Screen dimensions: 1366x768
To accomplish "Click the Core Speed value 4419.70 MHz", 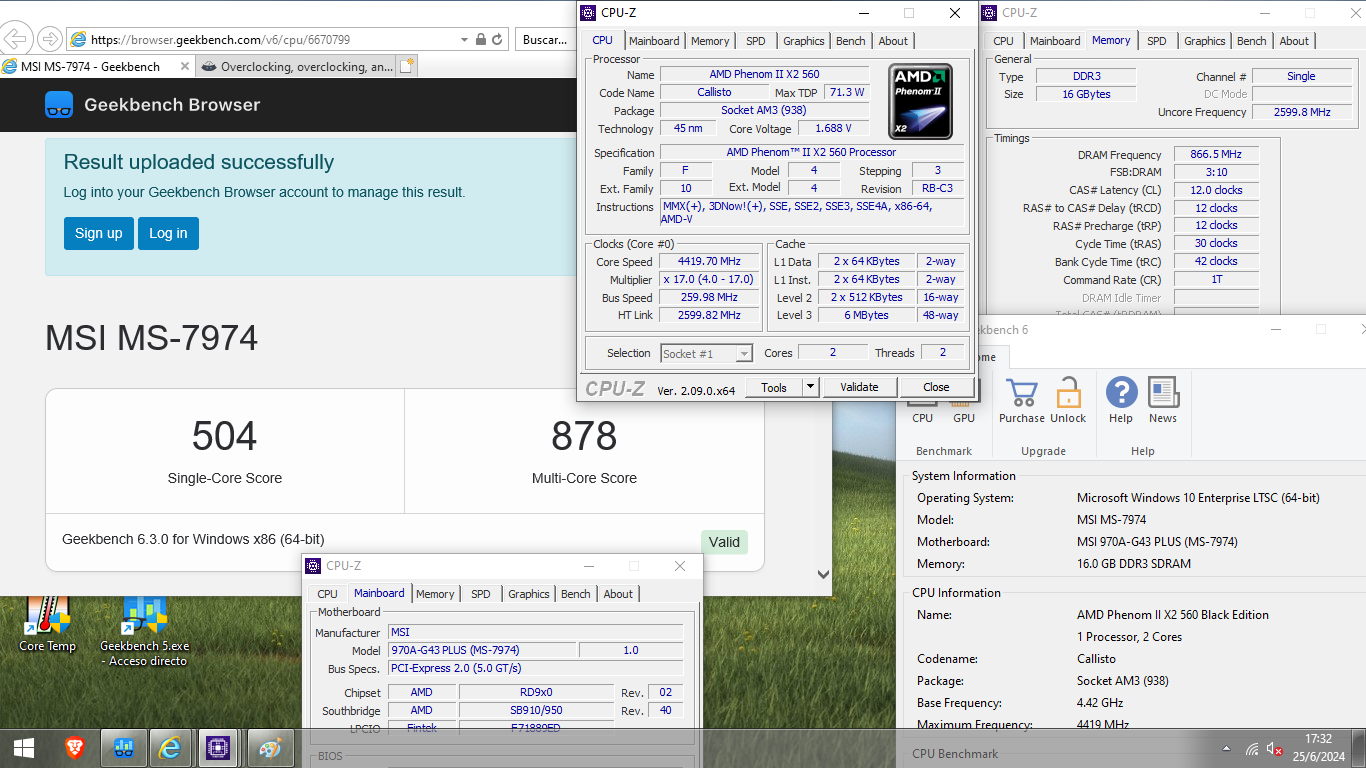I will coord(709,262).
